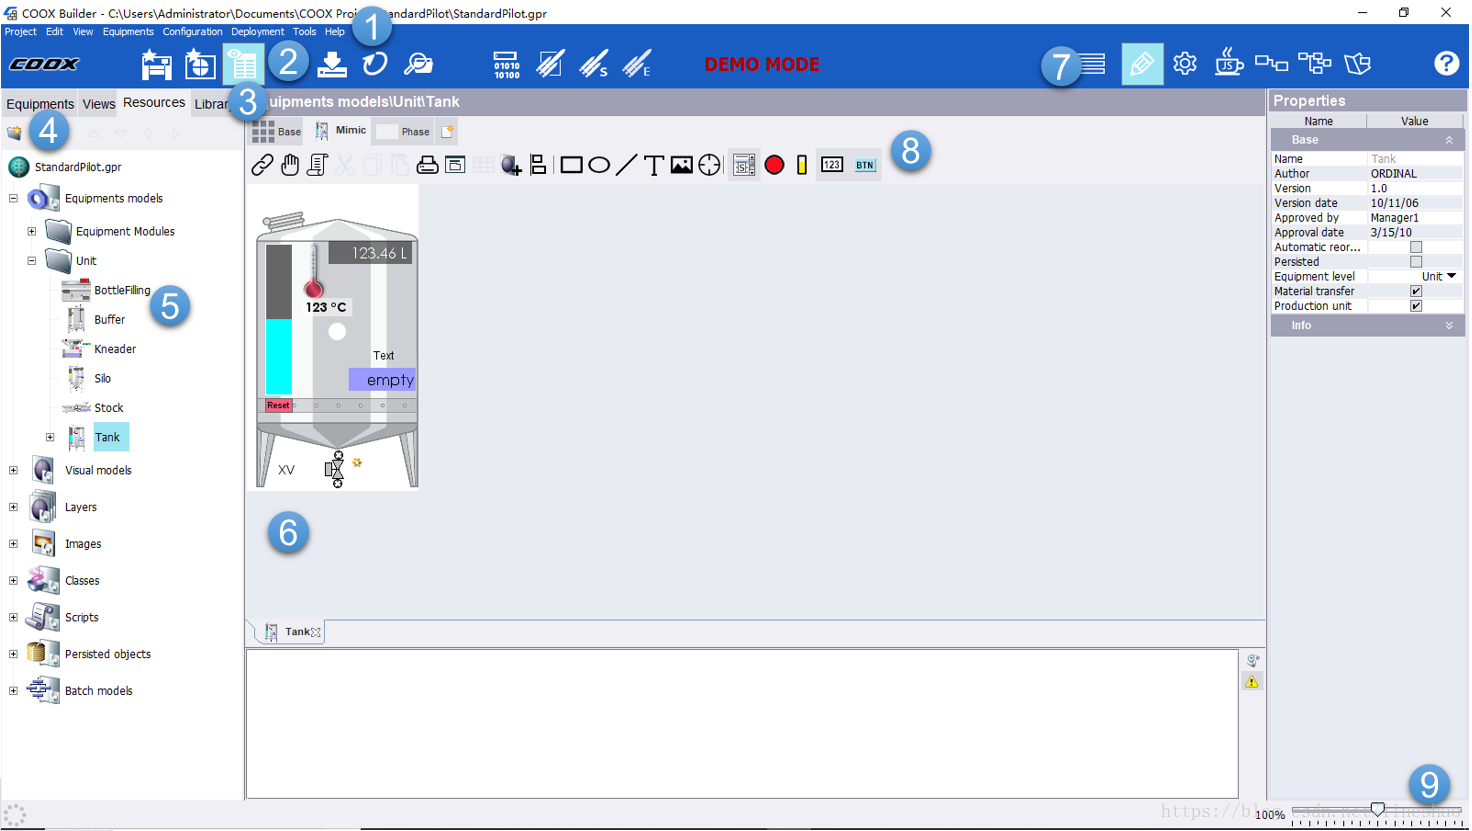Image resolution: width=1472 pixels, height=831 pixels.
Task: Click the JavaScript coffee-cup icon in the top toolbar
Action: point(1228,62)
